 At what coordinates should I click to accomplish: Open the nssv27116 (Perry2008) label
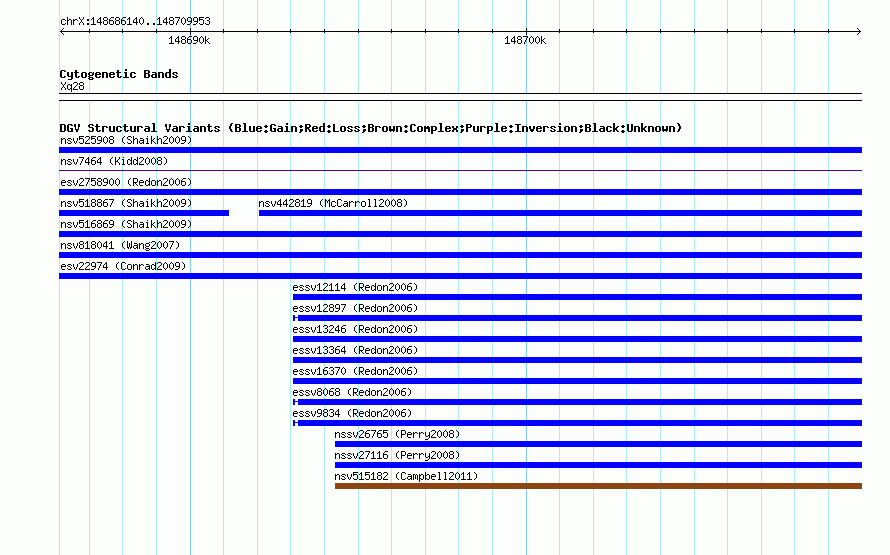click(x=397, y=455)
